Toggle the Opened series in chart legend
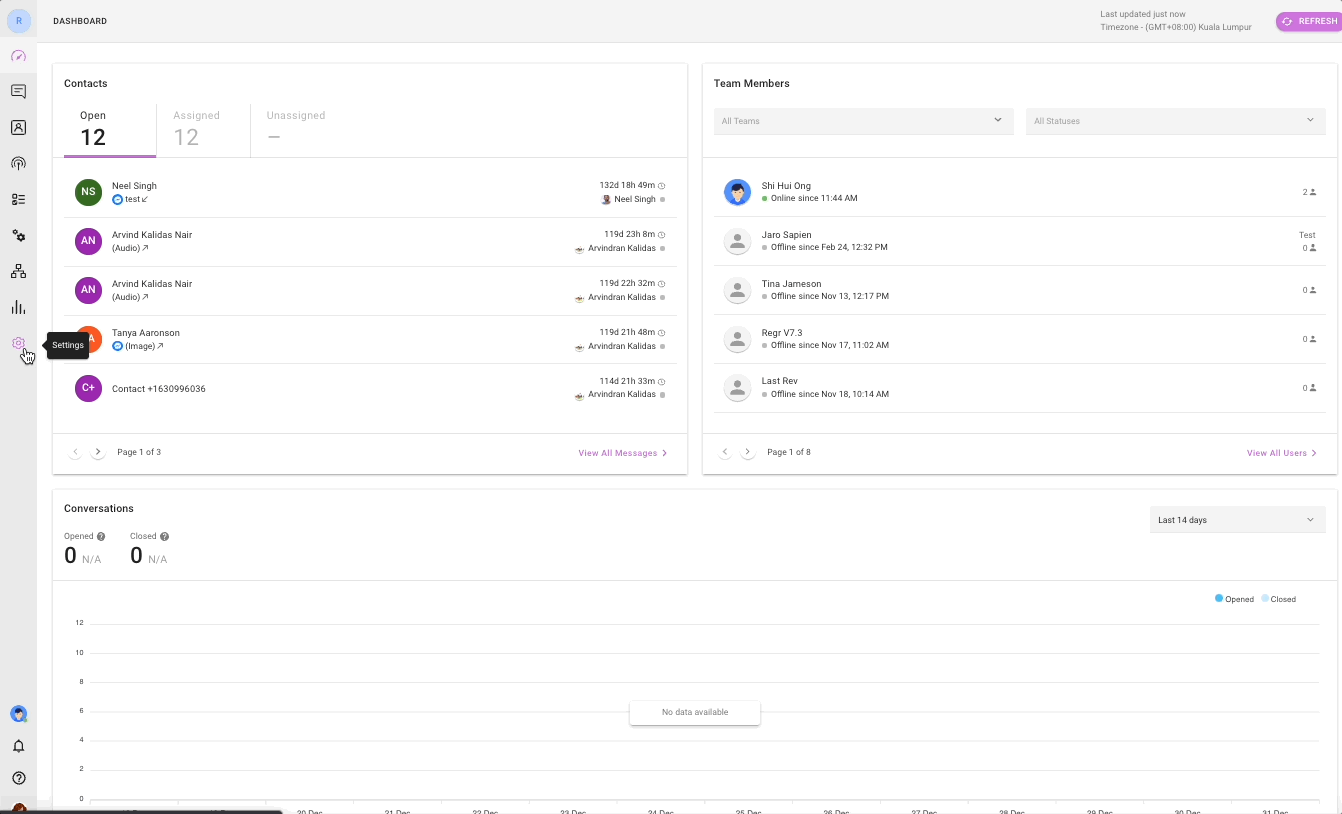The height and width of the screenshot is (814, 1342). click(1234, 599)
